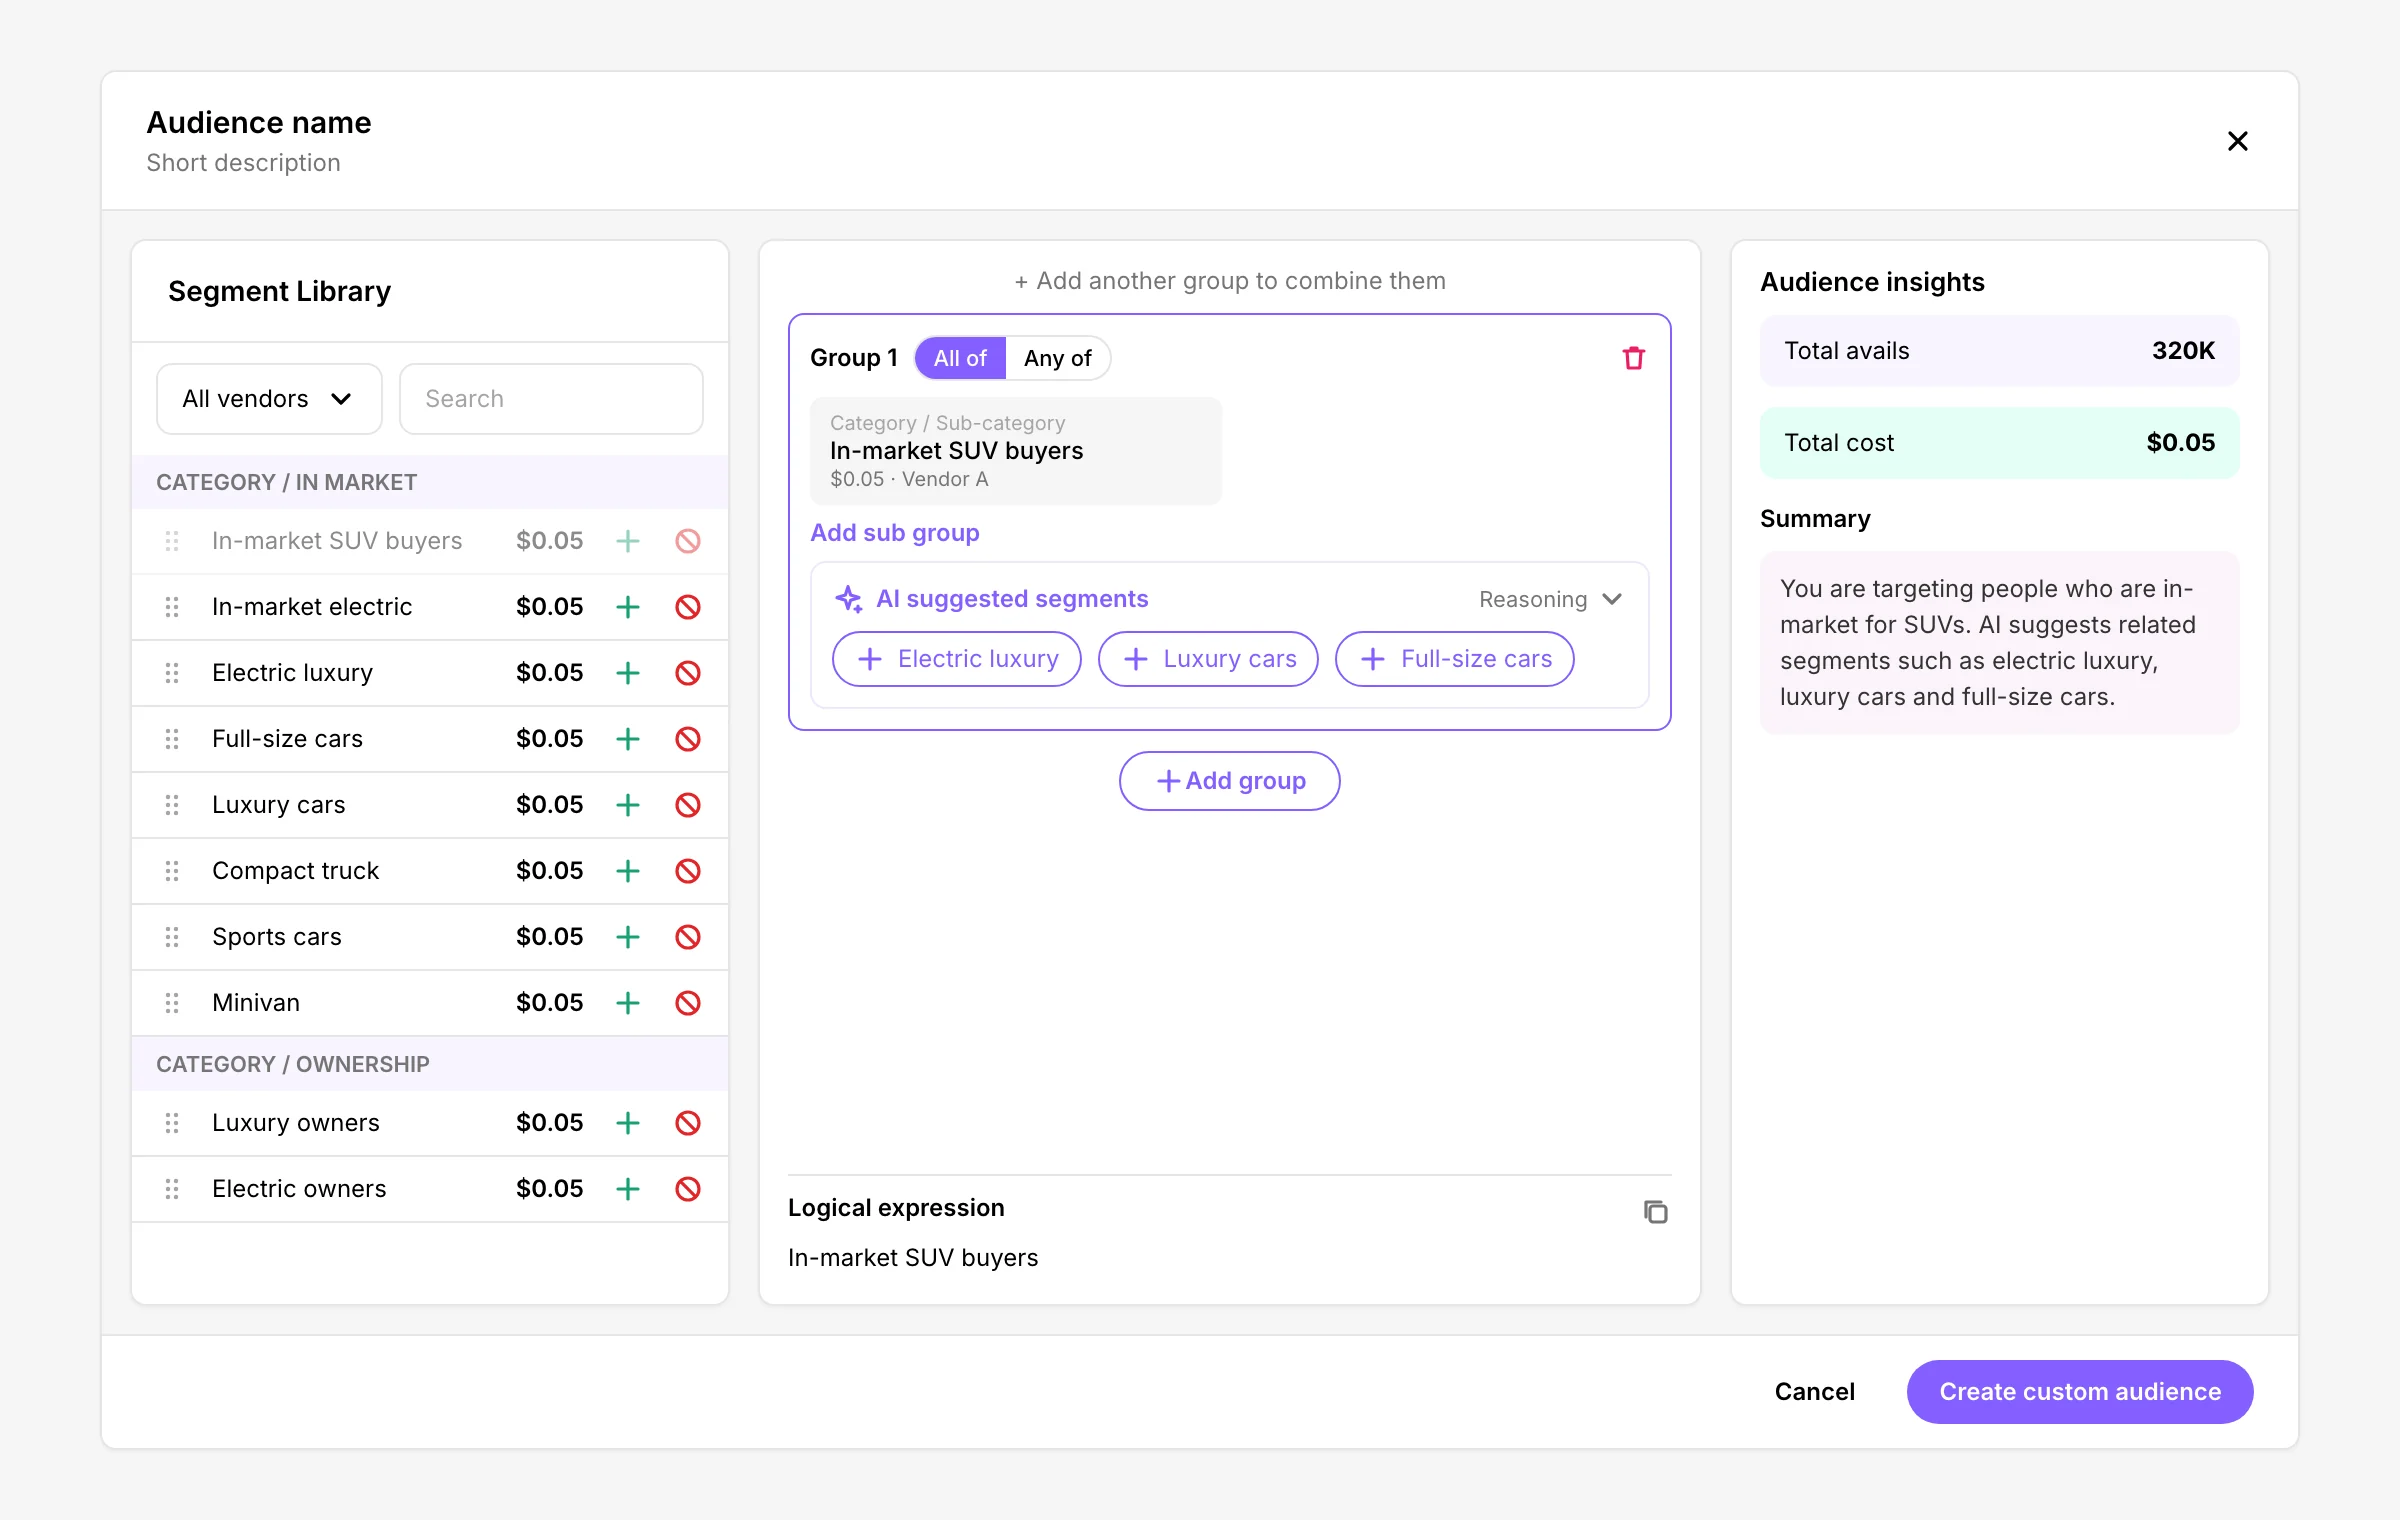Close the audience dialog
Screen dimensions: 2400x1520
click(2238, 141)
